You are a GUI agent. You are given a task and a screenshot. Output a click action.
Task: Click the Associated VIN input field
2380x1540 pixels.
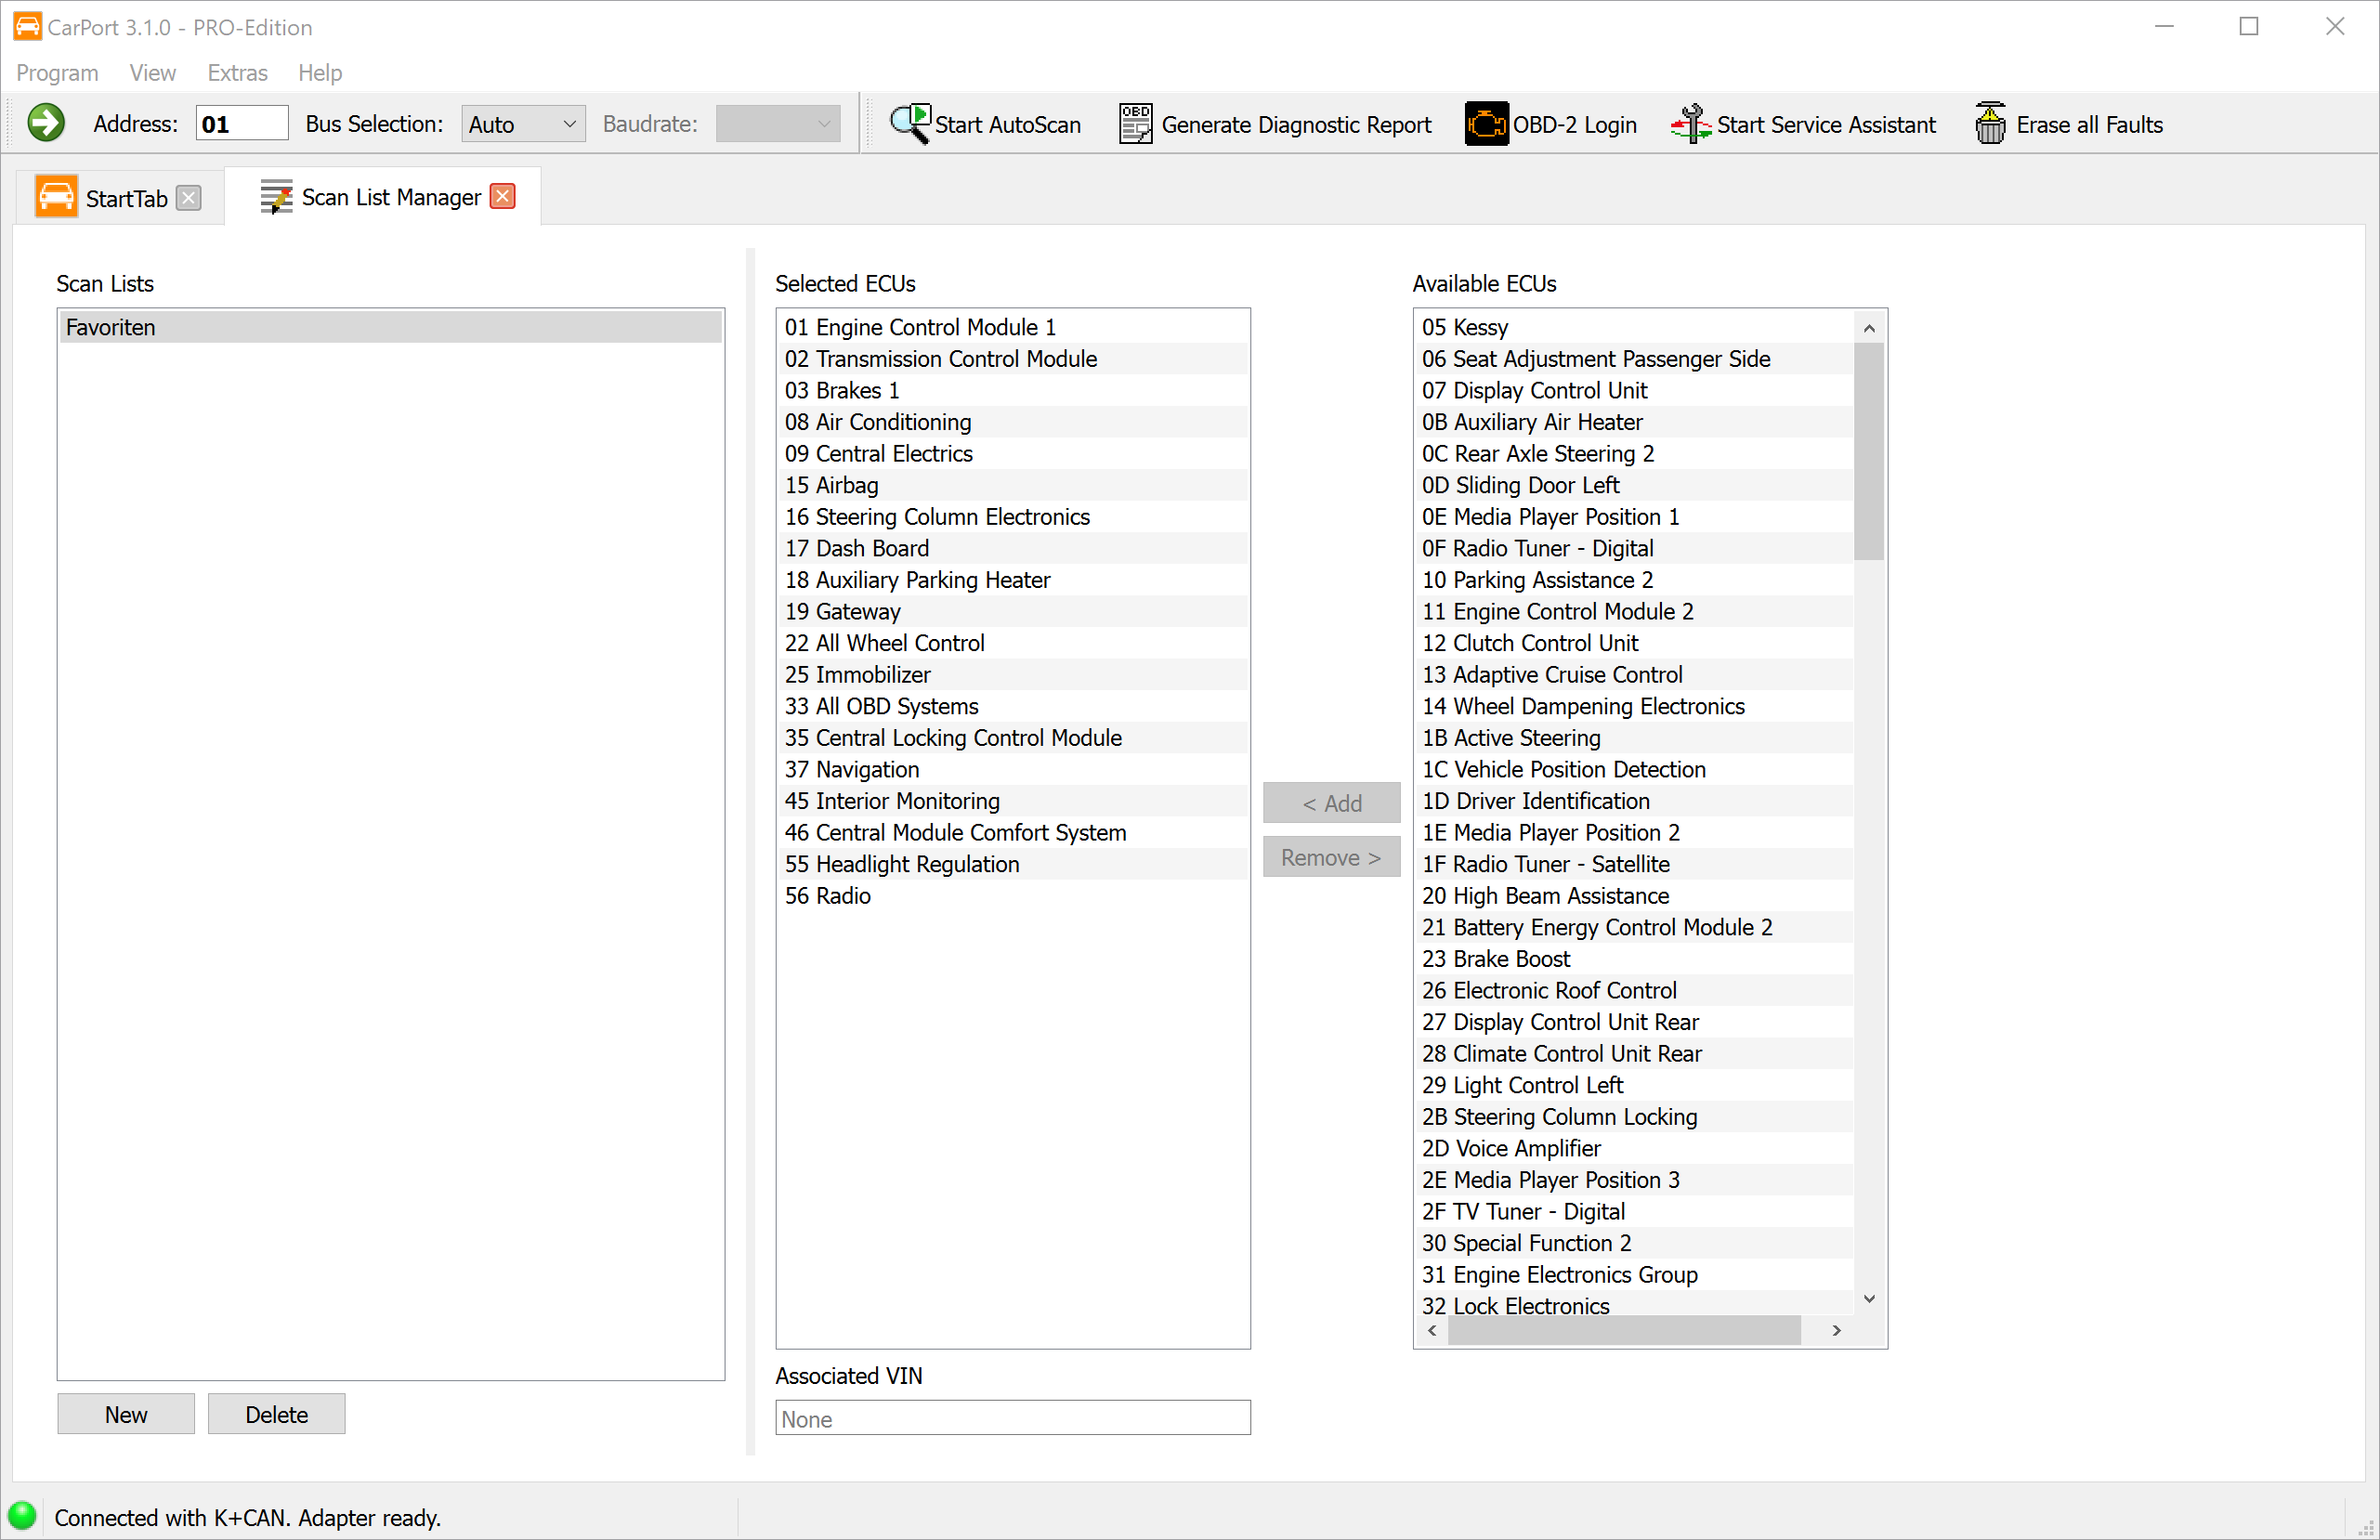(1012, 1418)
